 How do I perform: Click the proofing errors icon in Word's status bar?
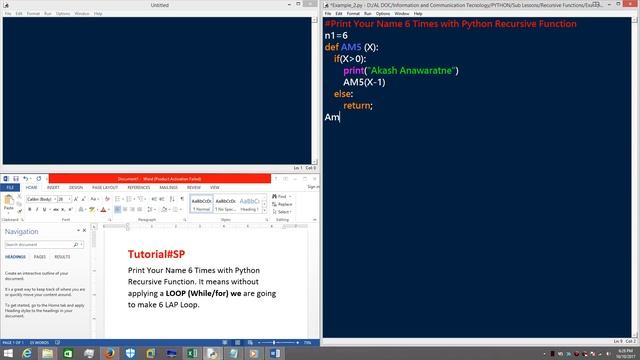pyautogui.click(x=58, y=342)
